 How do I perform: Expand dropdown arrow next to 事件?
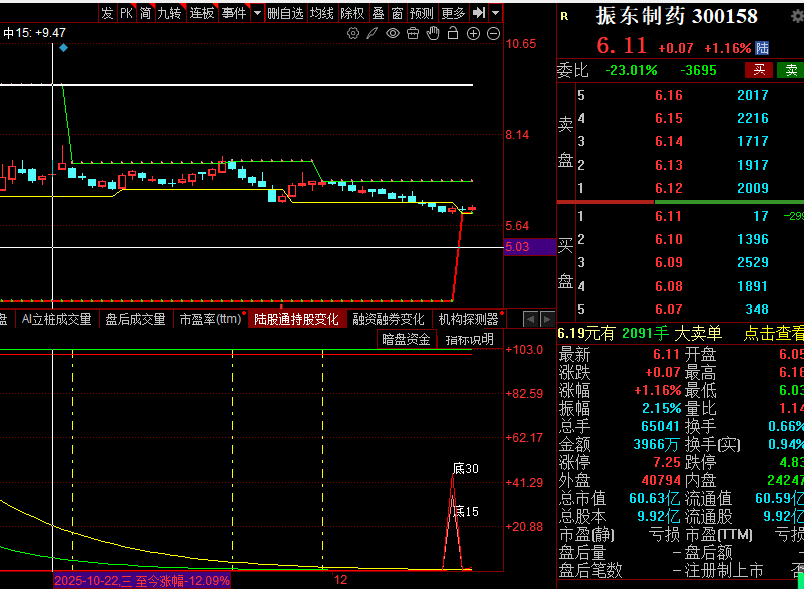pos(257,13)
